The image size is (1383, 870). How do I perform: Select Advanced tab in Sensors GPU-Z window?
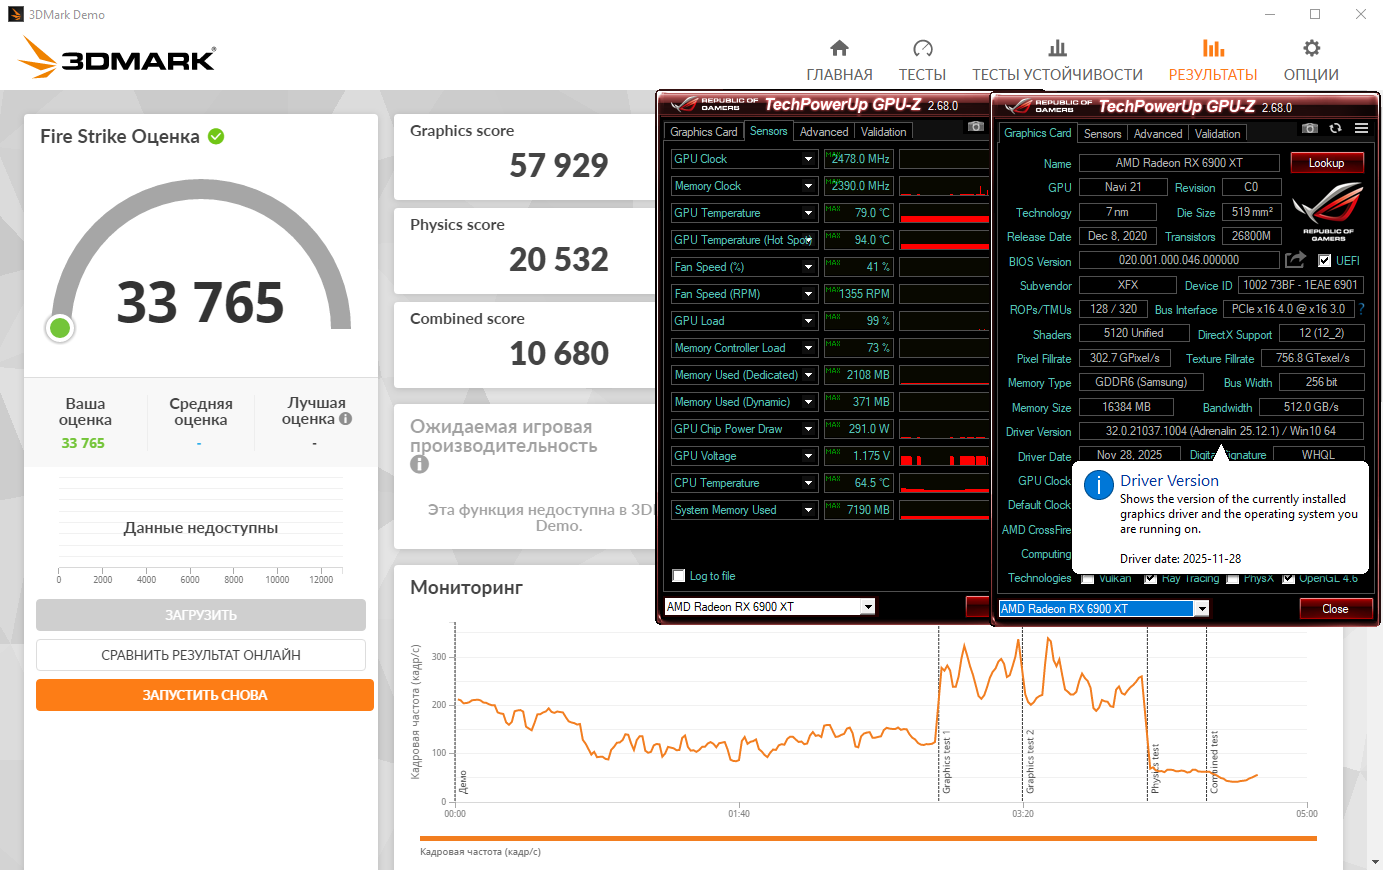[824, 132]
